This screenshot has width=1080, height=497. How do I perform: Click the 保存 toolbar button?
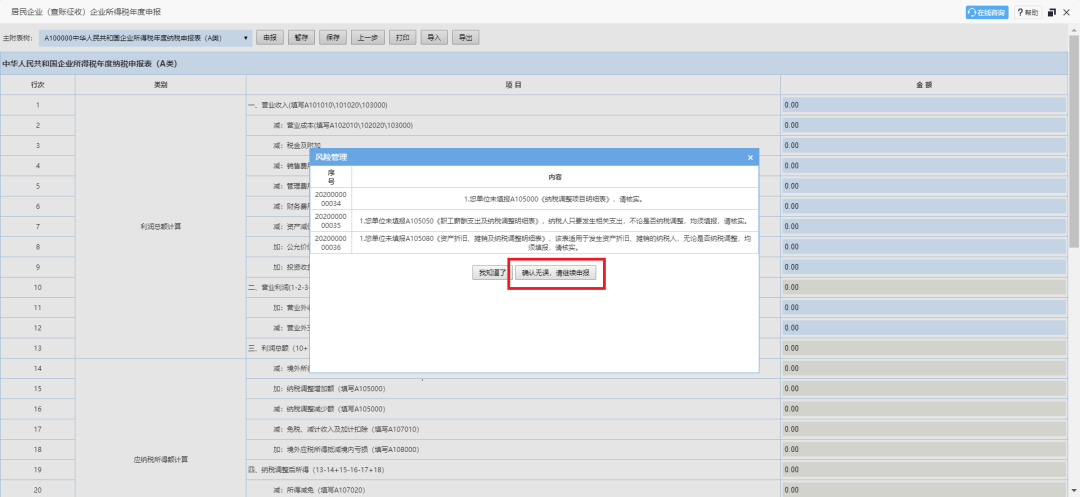[x=332, y=39]
